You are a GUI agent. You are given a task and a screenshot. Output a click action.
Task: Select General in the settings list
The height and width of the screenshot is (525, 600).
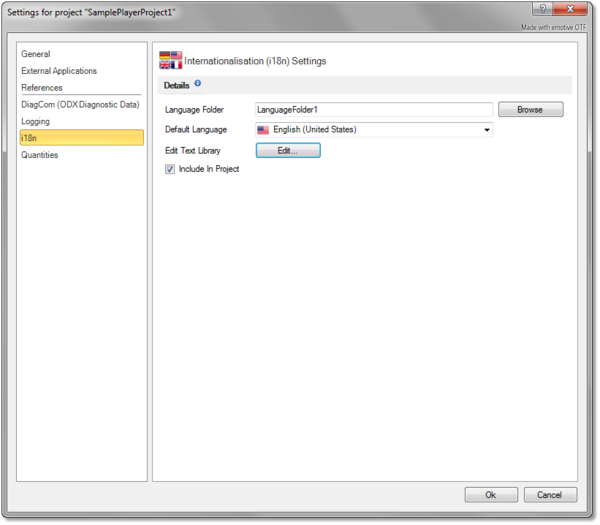pos(36,54)
